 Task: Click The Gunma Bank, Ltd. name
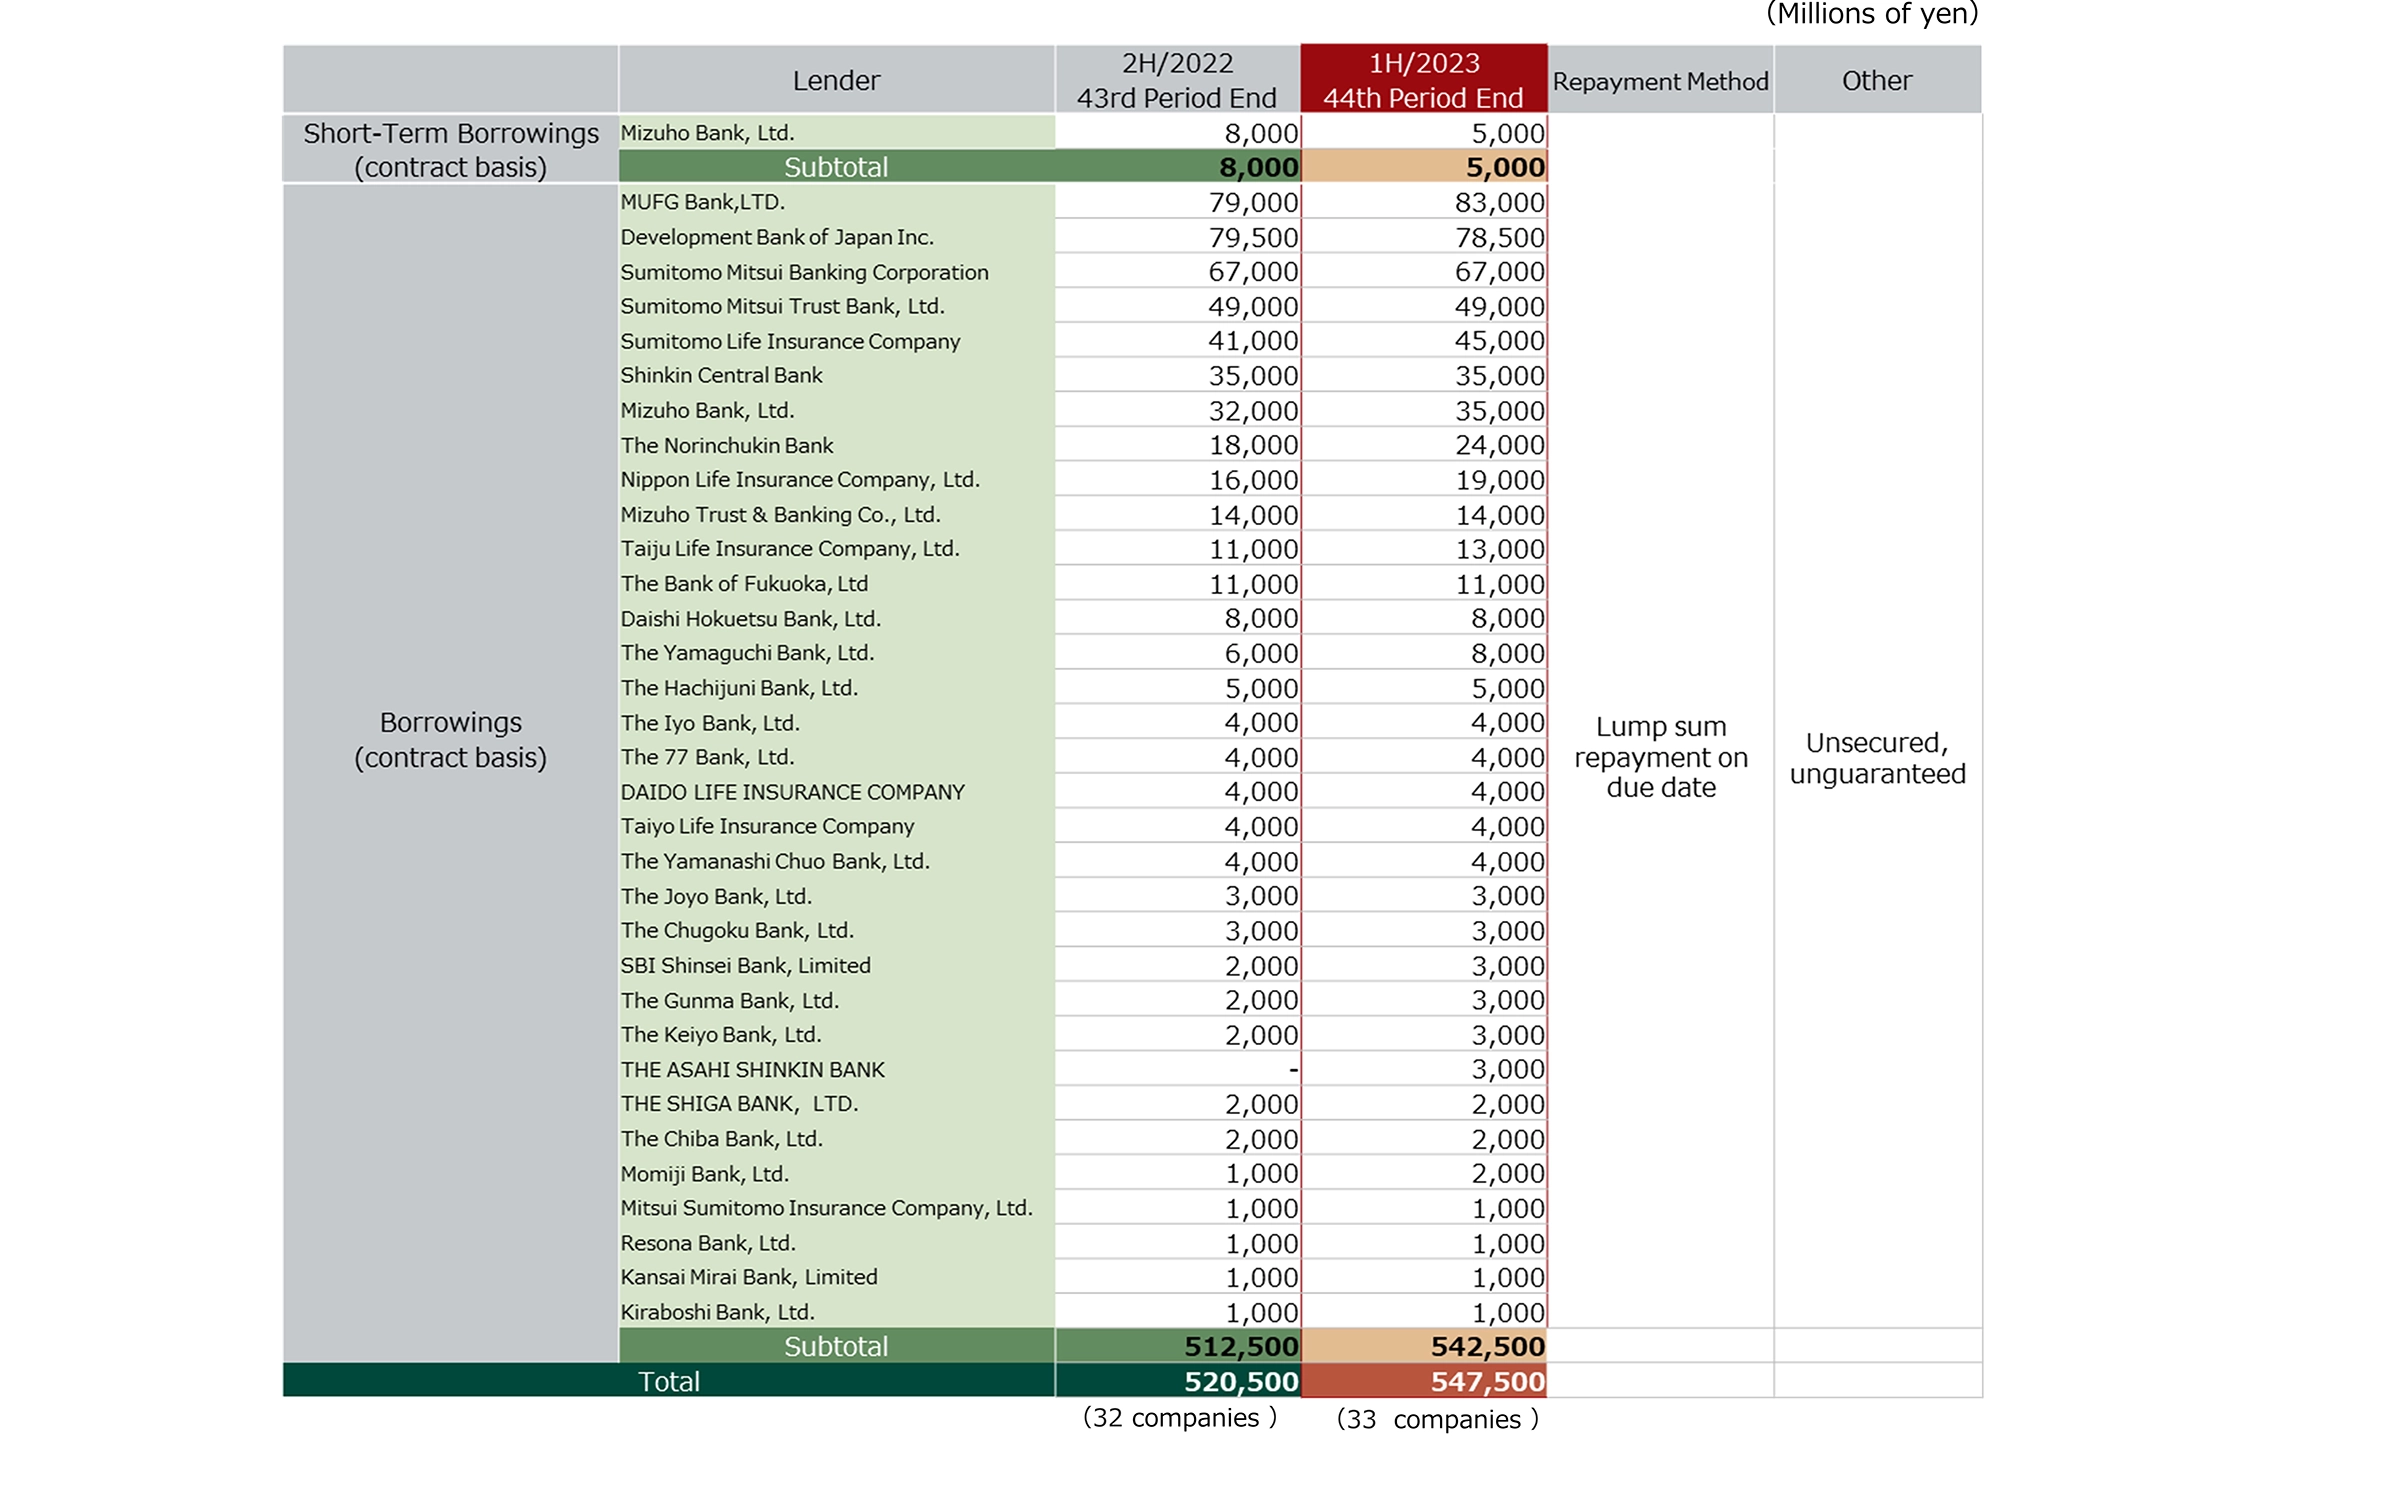coord(730,1000)
